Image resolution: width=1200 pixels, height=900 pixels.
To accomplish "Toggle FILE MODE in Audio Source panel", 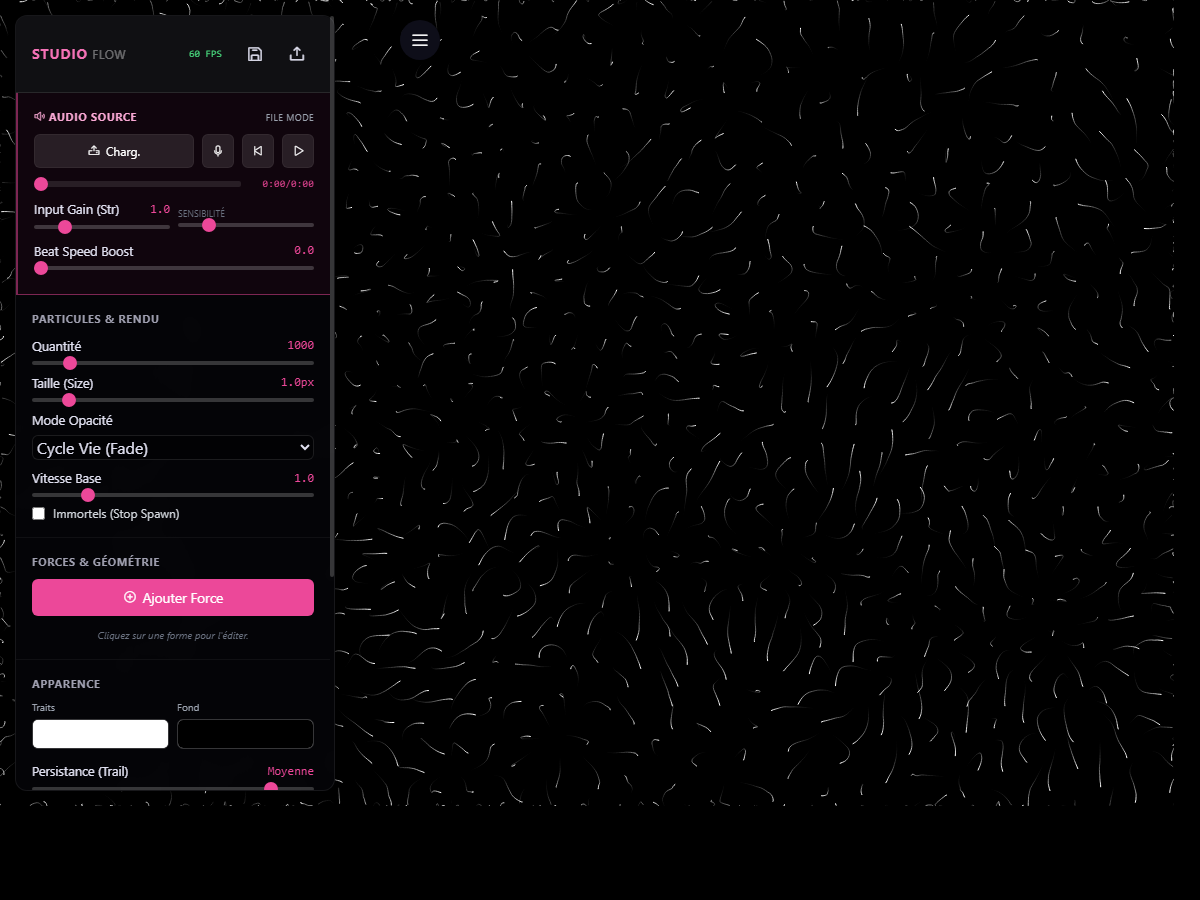I will (x=289, y=117).
